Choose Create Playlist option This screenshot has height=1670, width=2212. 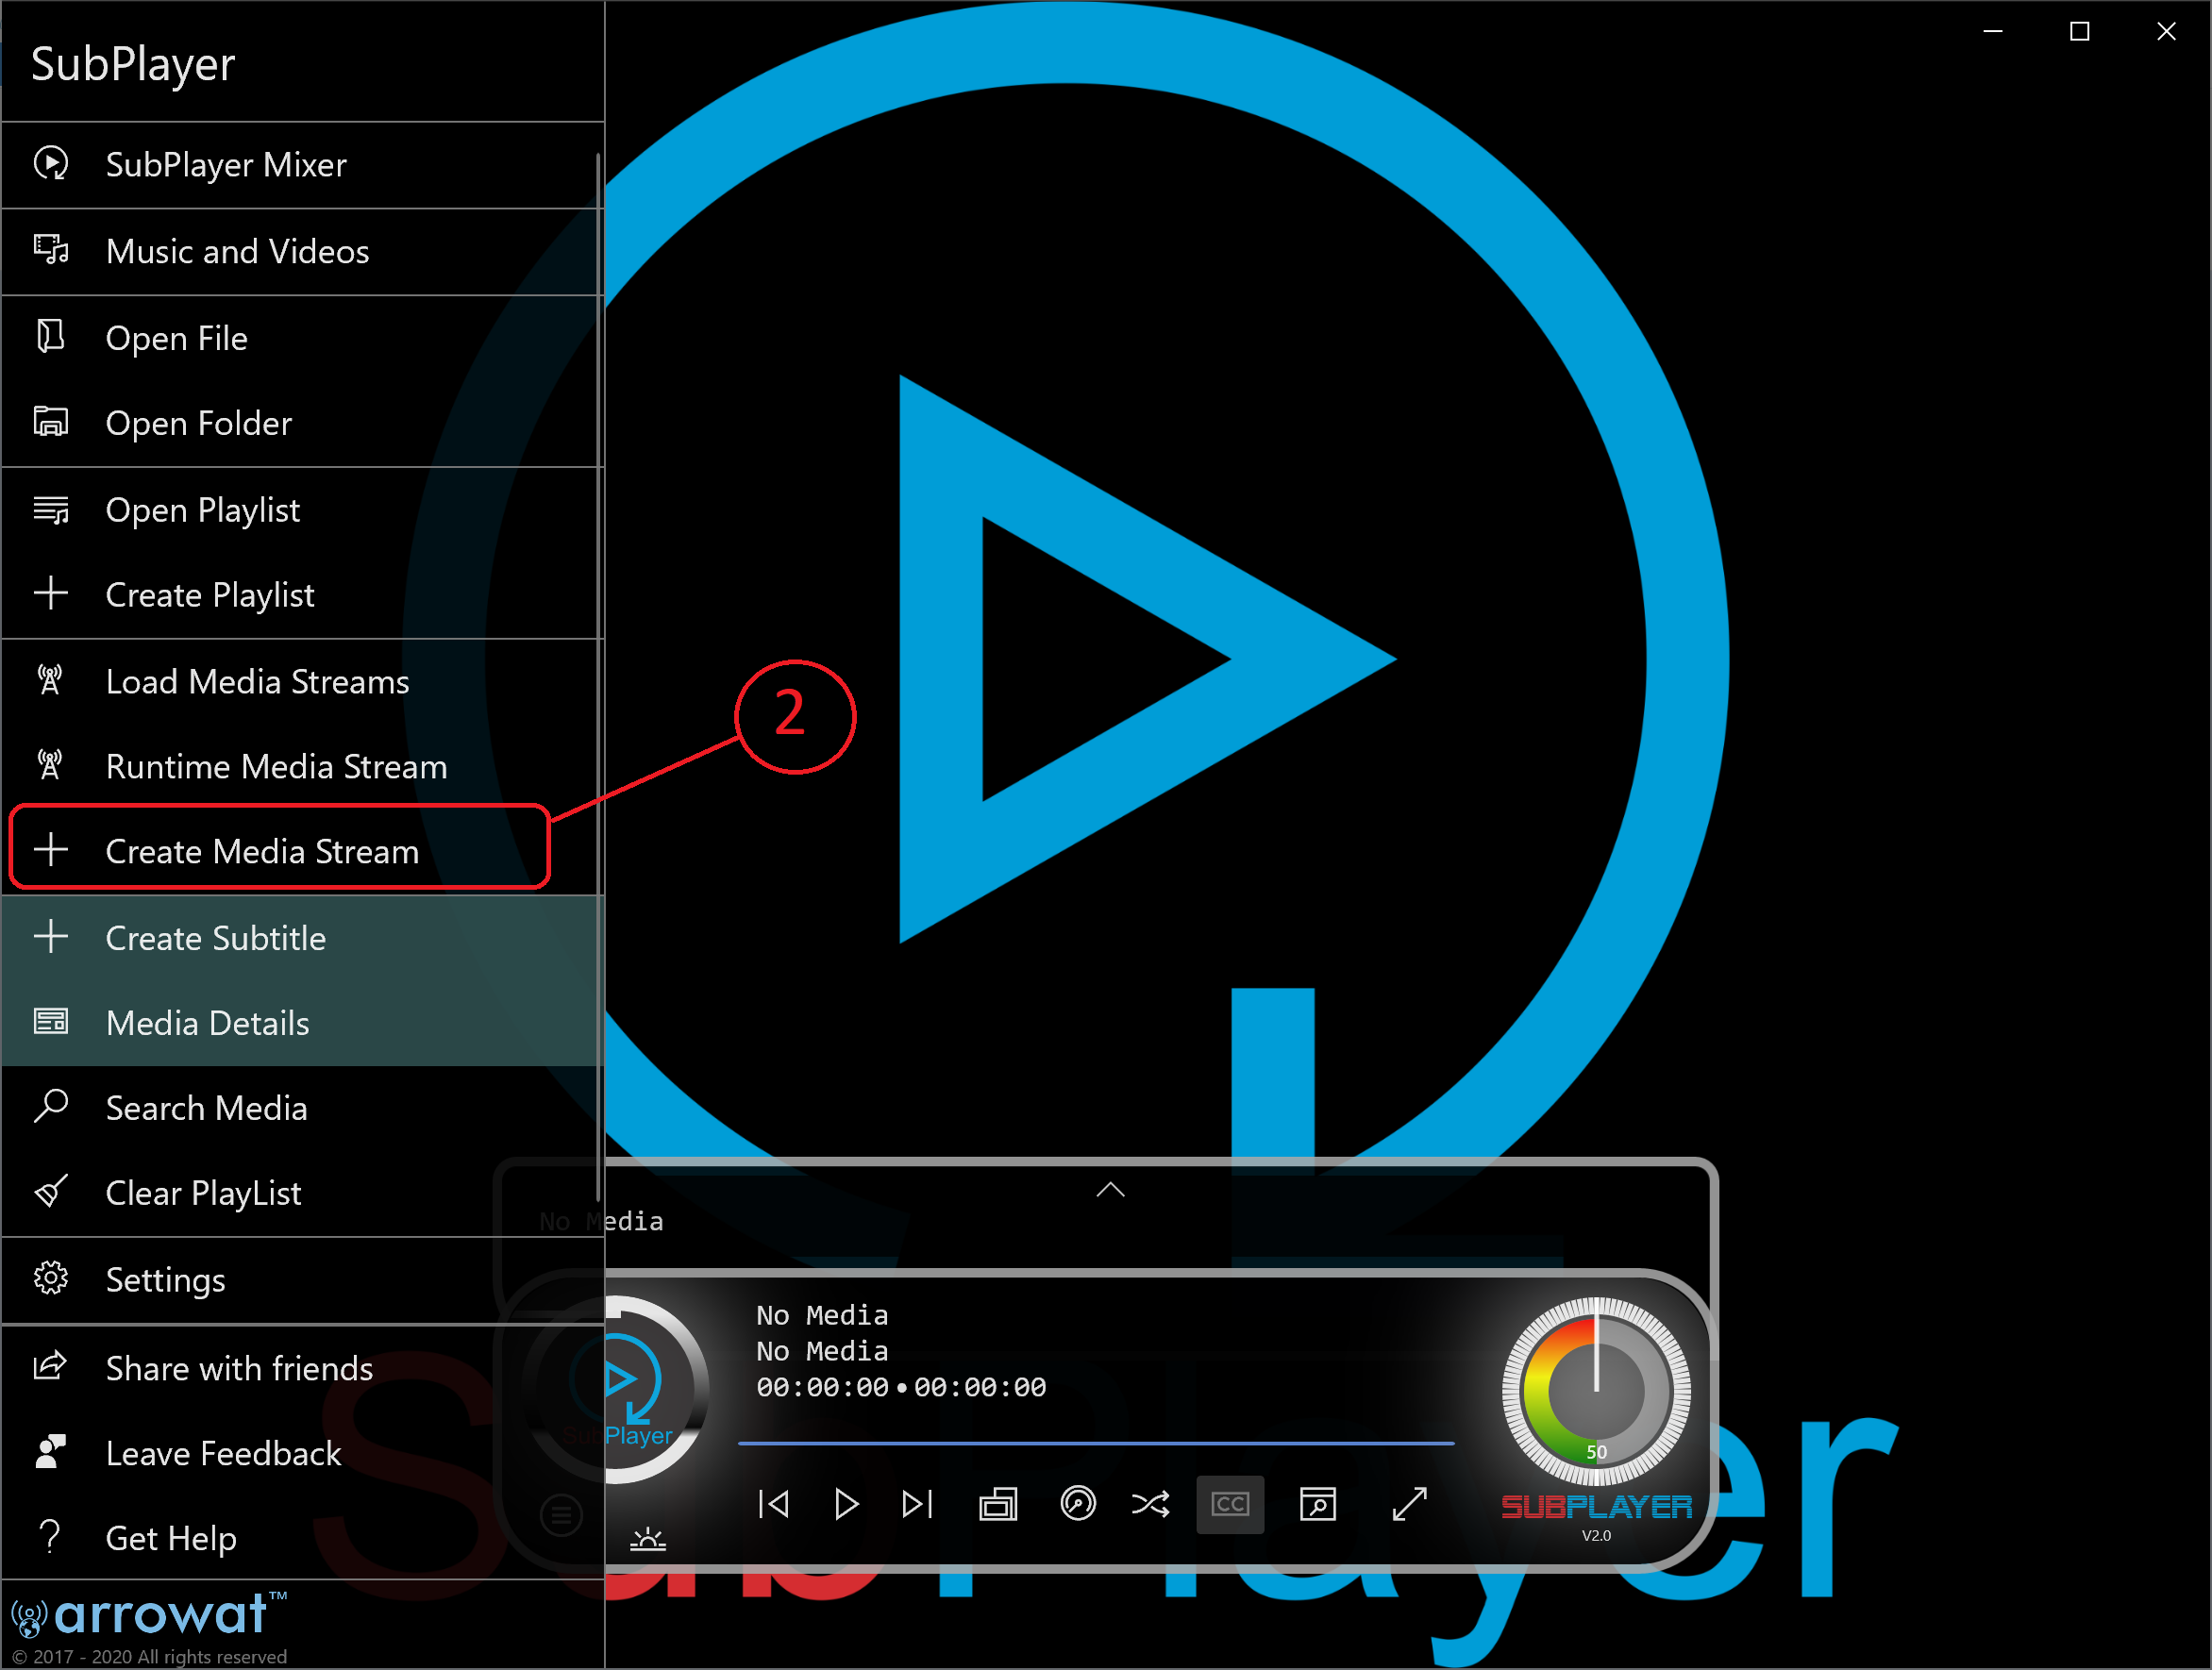tap(302, 595)
